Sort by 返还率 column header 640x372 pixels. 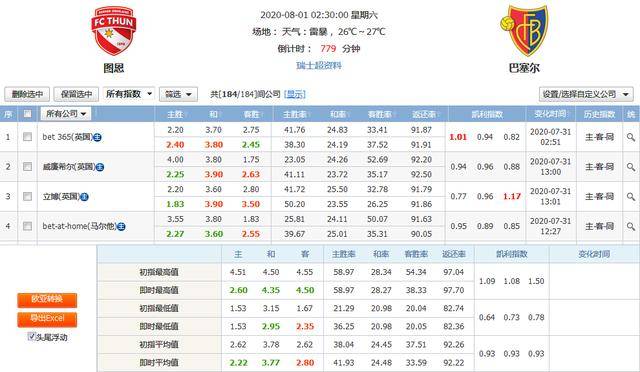424,115
